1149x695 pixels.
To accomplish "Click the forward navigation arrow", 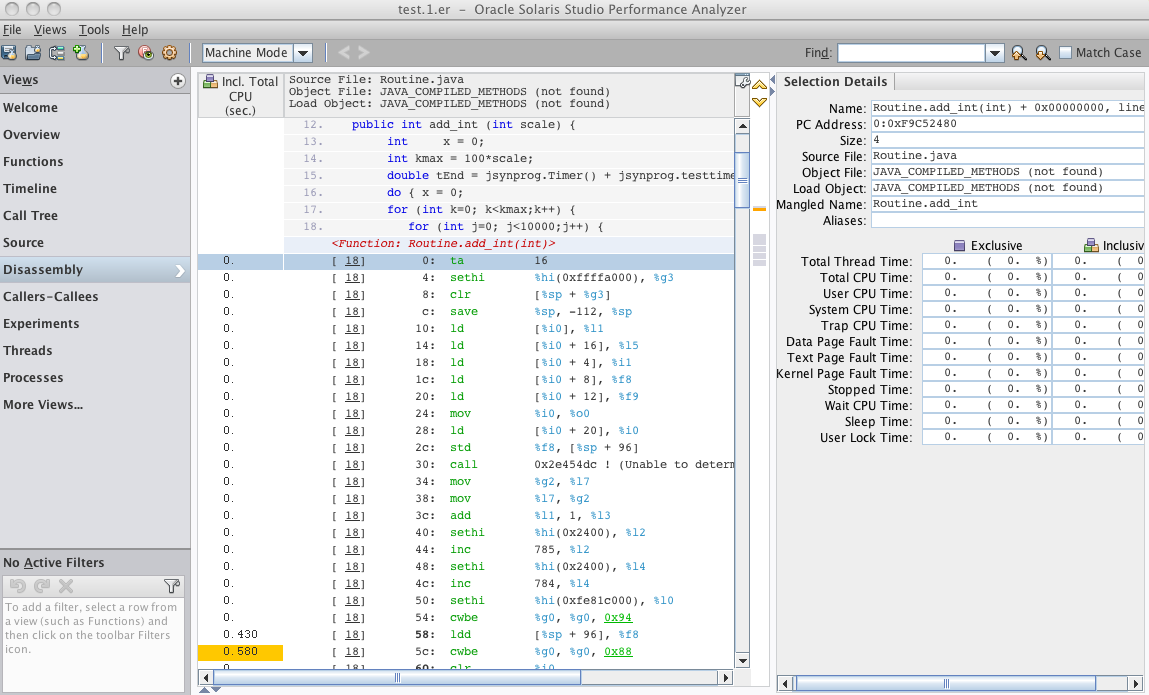I will point(363,52).
